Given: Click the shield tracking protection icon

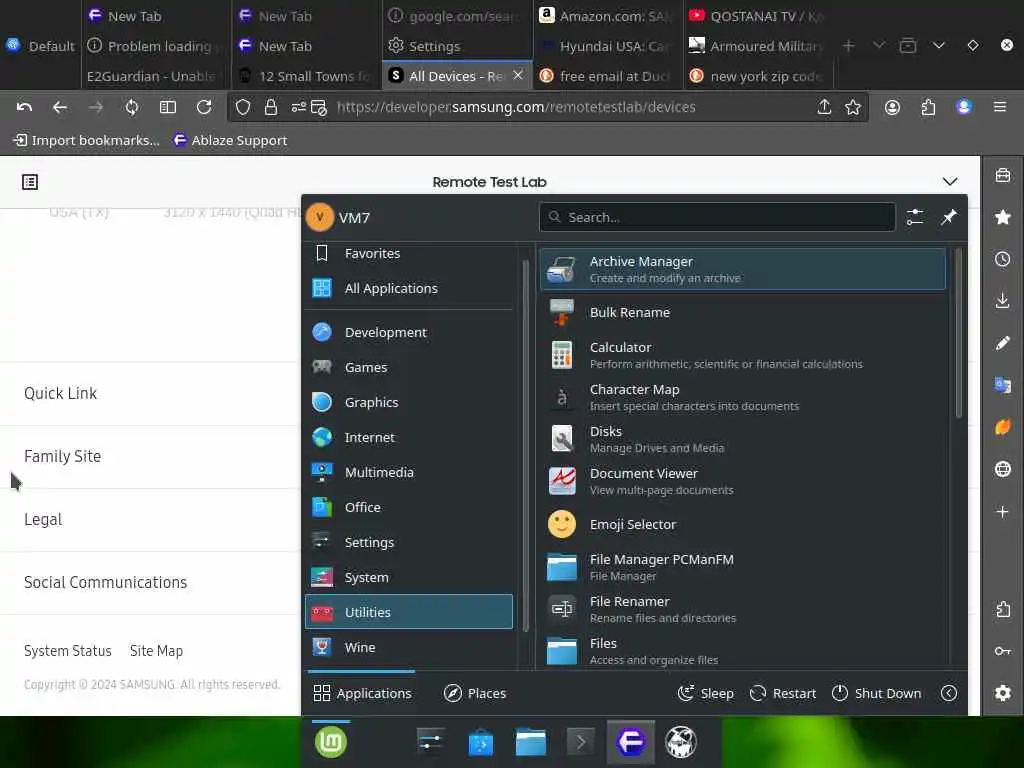Looking at the screenshot, I should (243, 107).
